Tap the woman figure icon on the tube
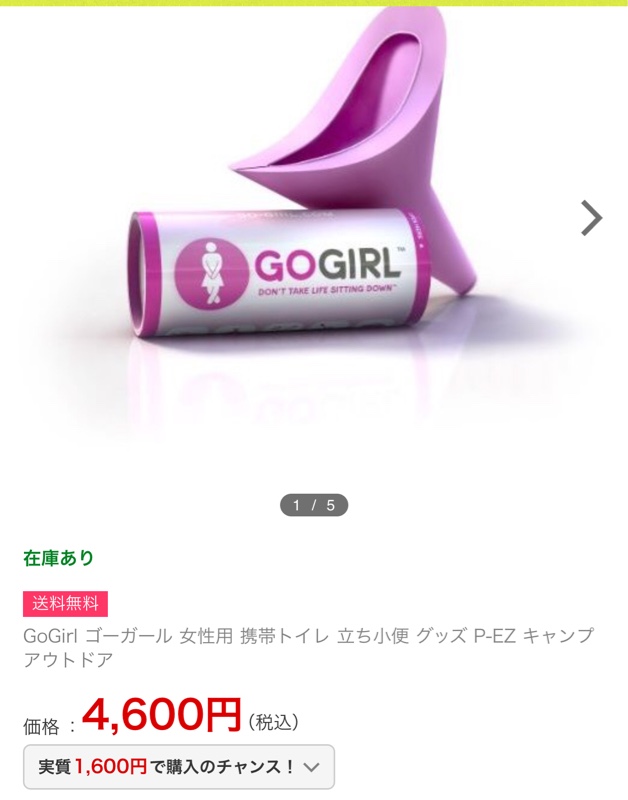Viewport: 628px width, 800px height. click(211, 272)
